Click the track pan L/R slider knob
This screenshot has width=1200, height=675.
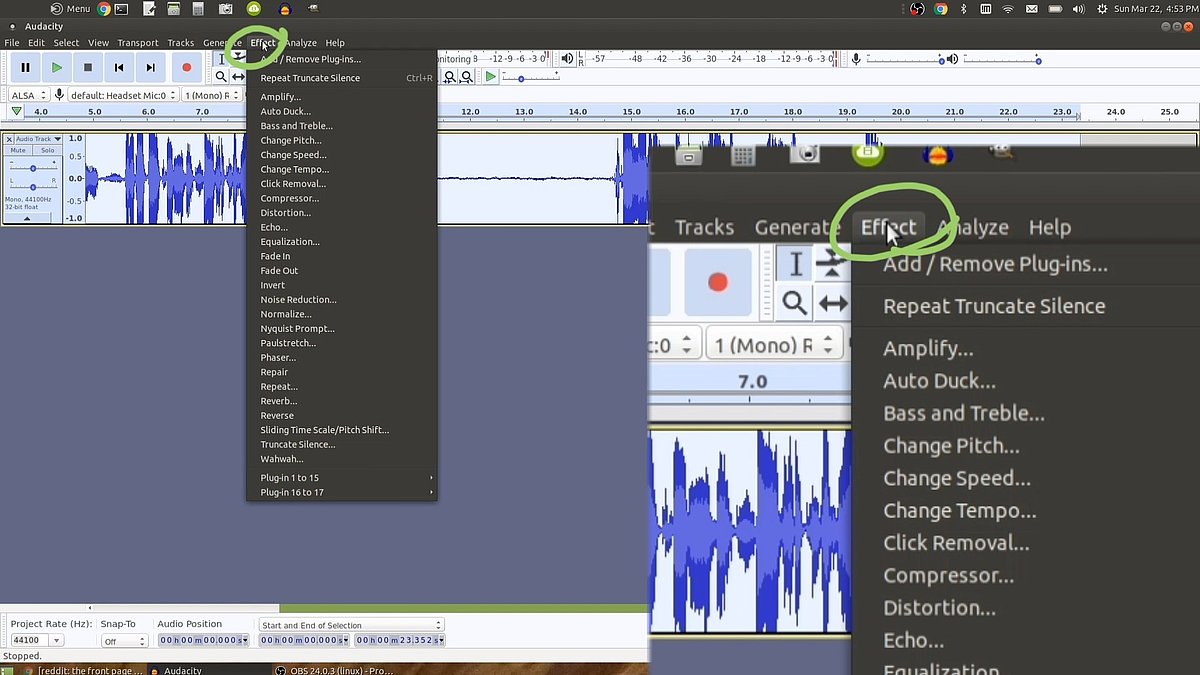tap(33, 186)
